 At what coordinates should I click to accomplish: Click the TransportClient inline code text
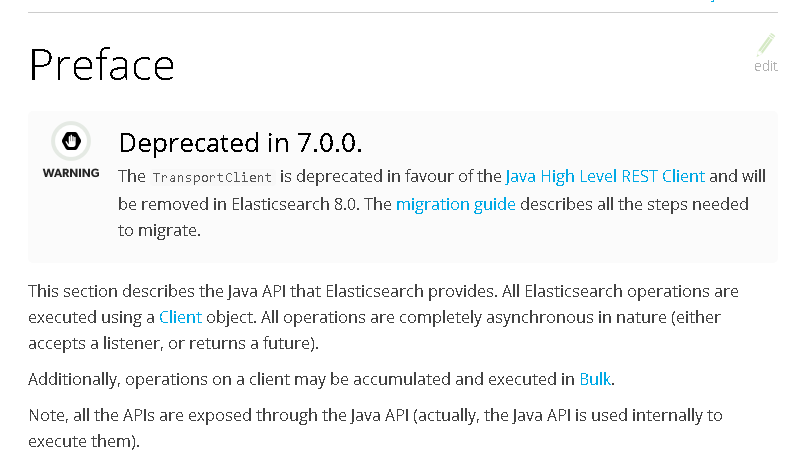point(212,178)
